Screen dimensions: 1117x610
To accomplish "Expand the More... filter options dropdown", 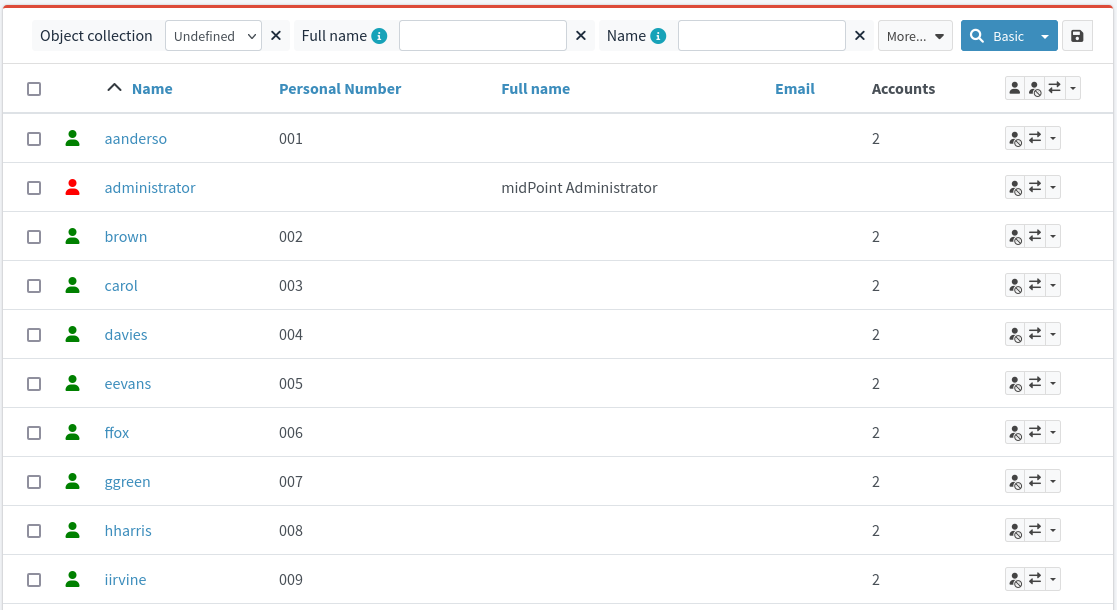I will tap(915, 36).
